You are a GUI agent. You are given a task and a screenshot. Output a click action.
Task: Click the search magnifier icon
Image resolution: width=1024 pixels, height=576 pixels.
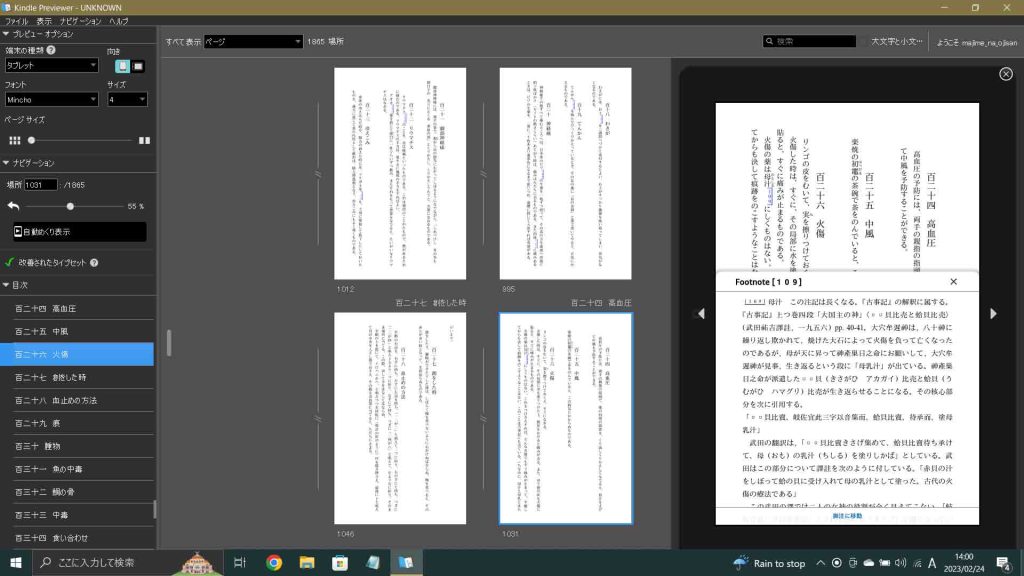point(769,41)
